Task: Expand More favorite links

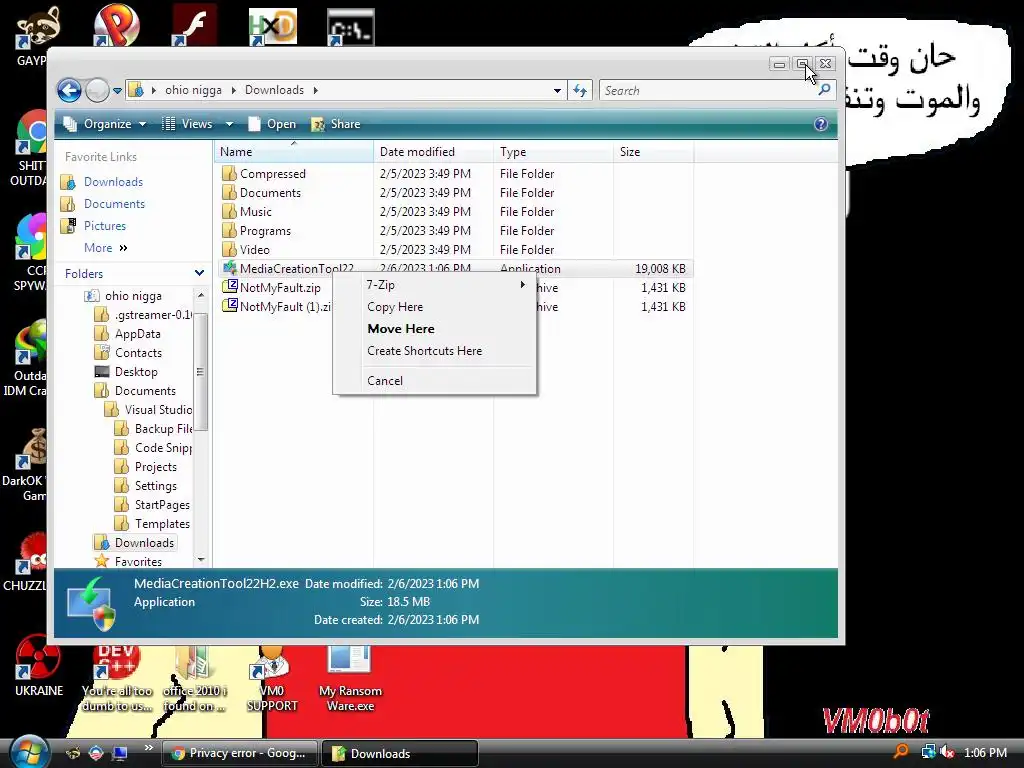Action: pyautogui.click(x=105, y=248)
